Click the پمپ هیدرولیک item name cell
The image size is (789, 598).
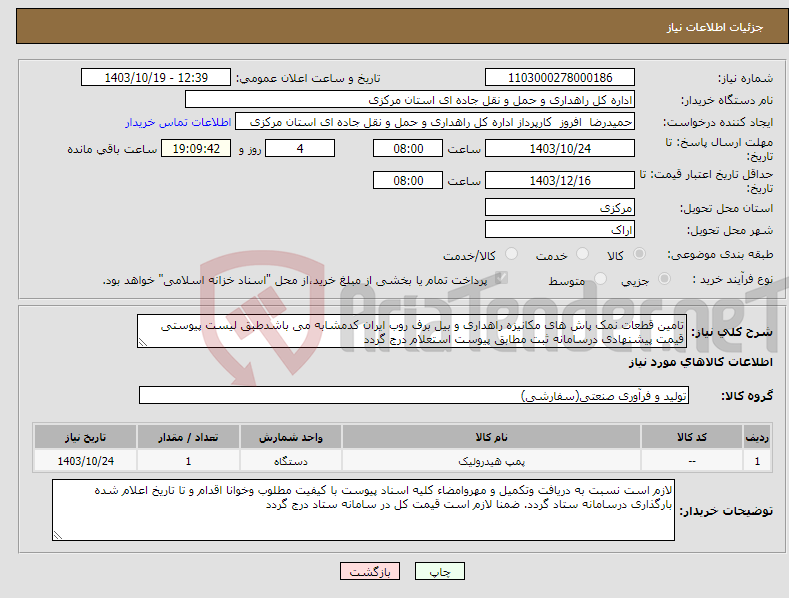491,461
